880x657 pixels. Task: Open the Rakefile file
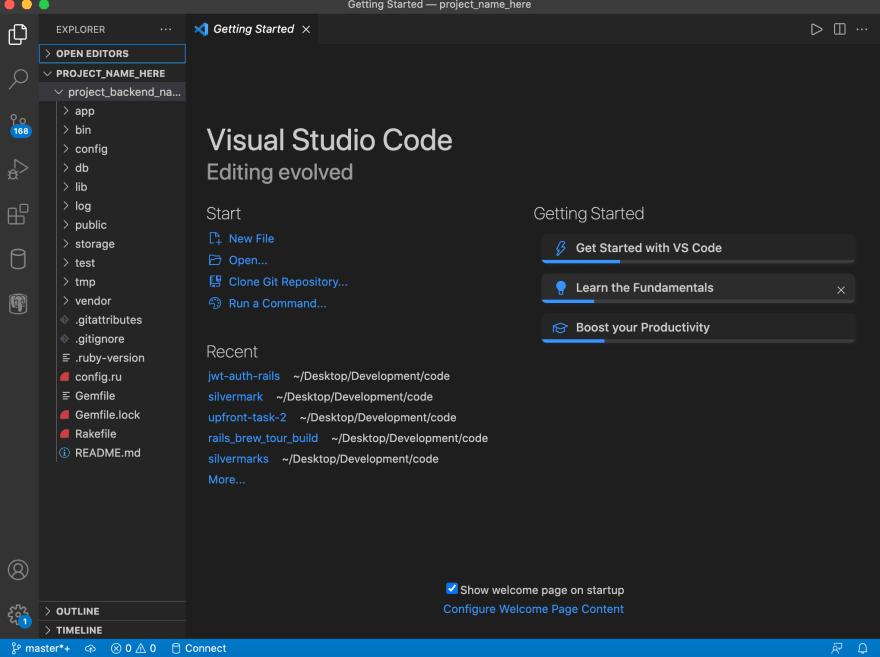[112, 434]
